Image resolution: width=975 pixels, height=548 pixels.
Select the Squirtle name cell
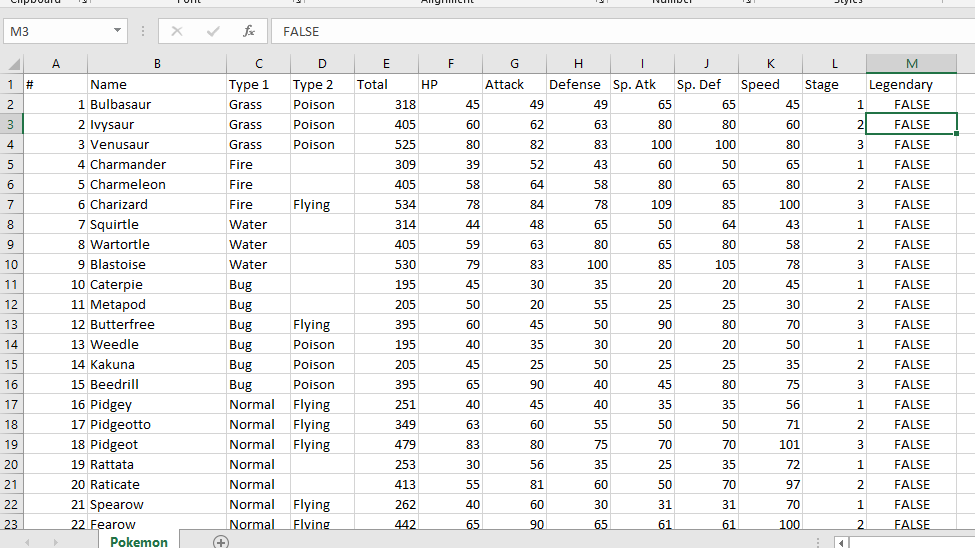(x=157, y=224)
